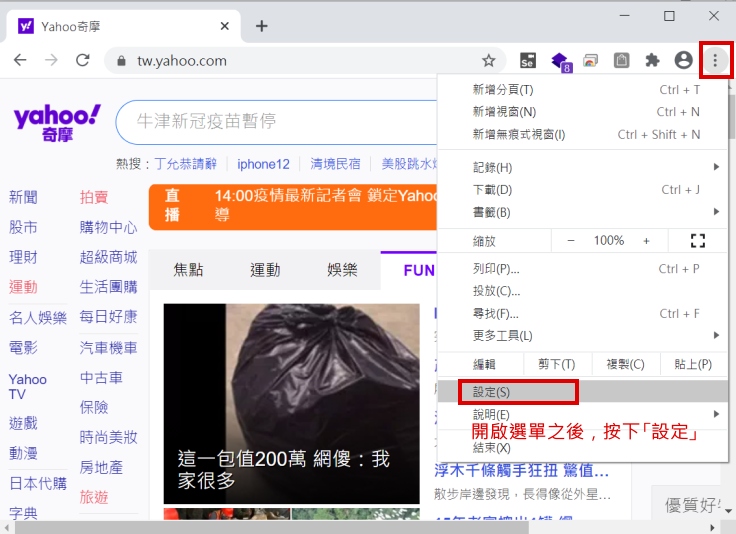
Task: Click the horizontal scrollbar thumb
Action: click(271, 527)
